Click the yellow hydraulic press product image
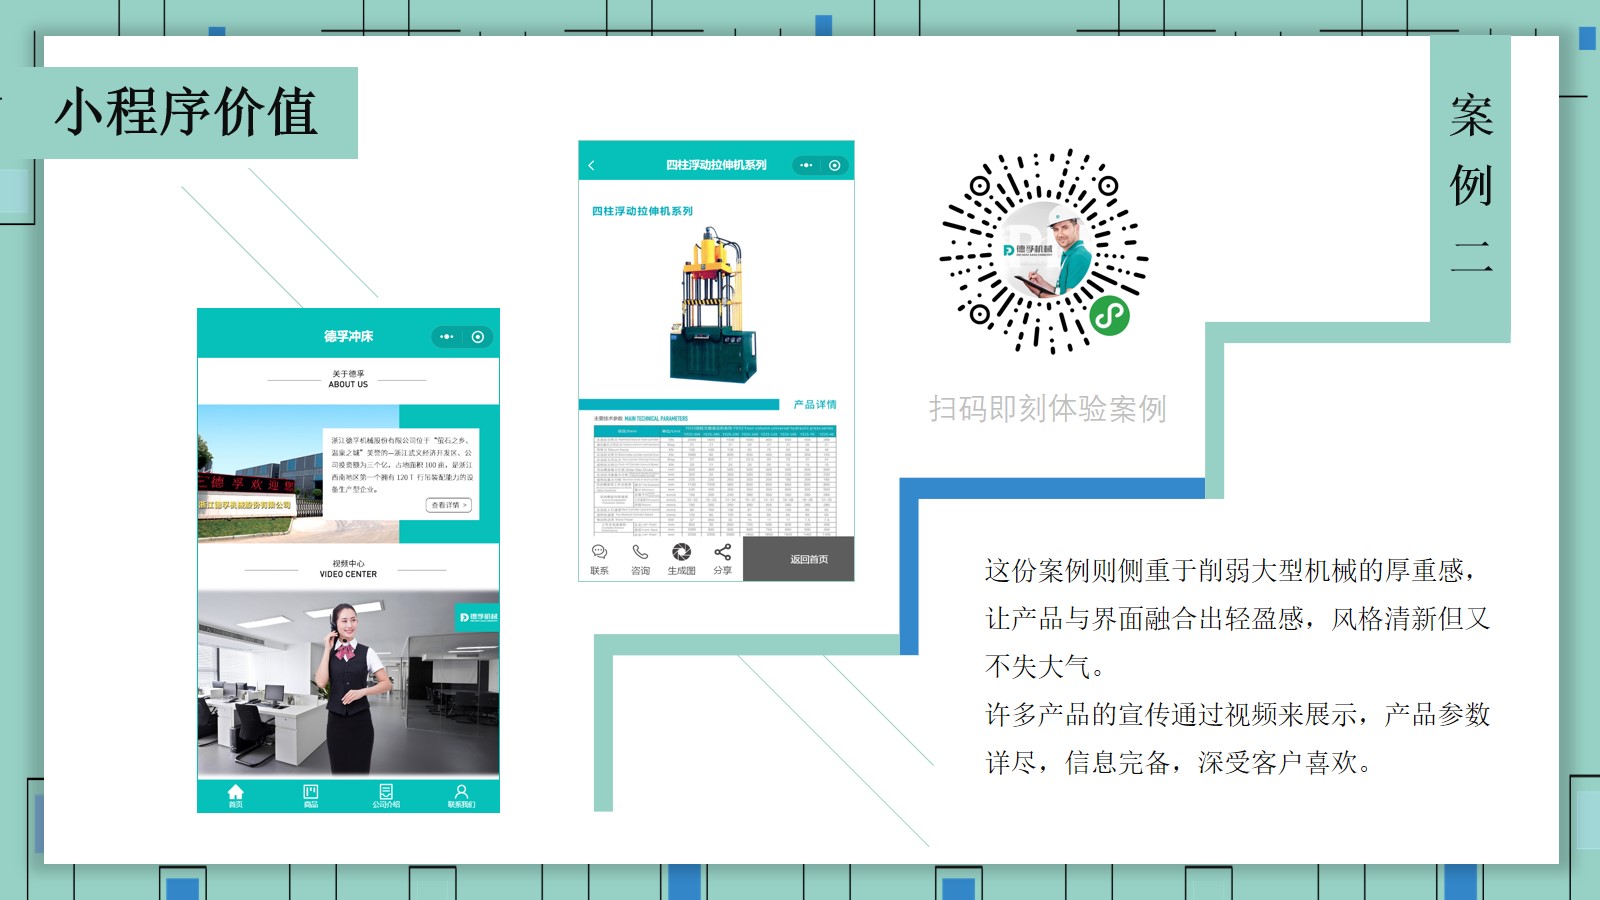This screenshot has width=1600, height=900. [x=711, y=305]
